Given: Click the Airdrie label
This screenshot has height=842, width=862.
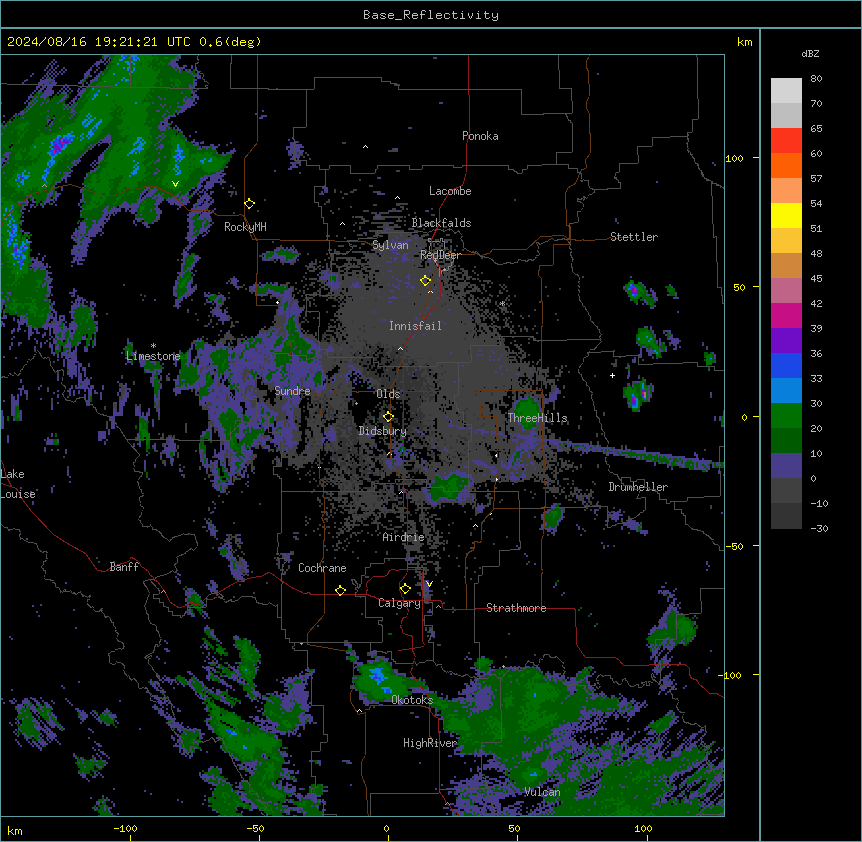Looking at the screenshot, I should point(403,537).
